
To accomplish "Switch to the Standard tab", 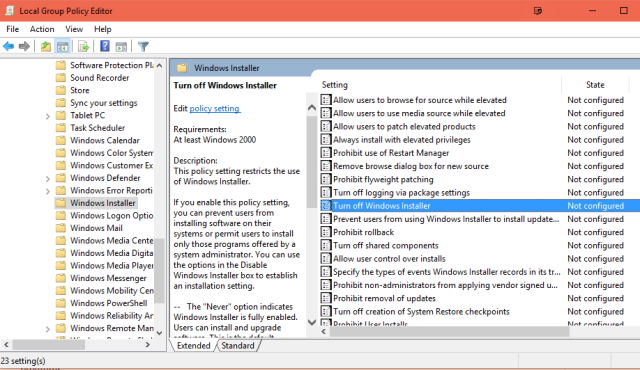I will [238, 346].
